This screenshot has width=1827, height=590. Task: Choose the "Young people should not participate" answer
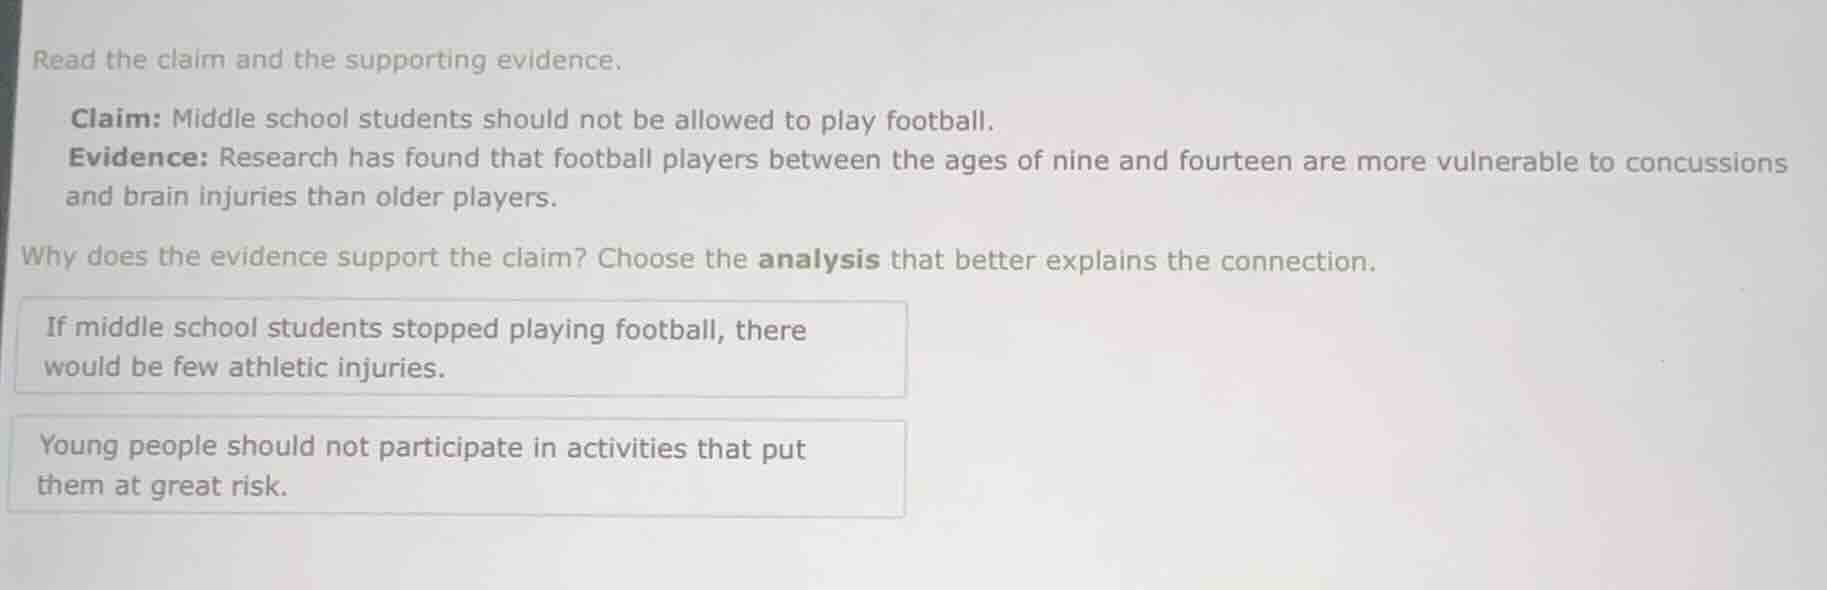coord(456,467)
